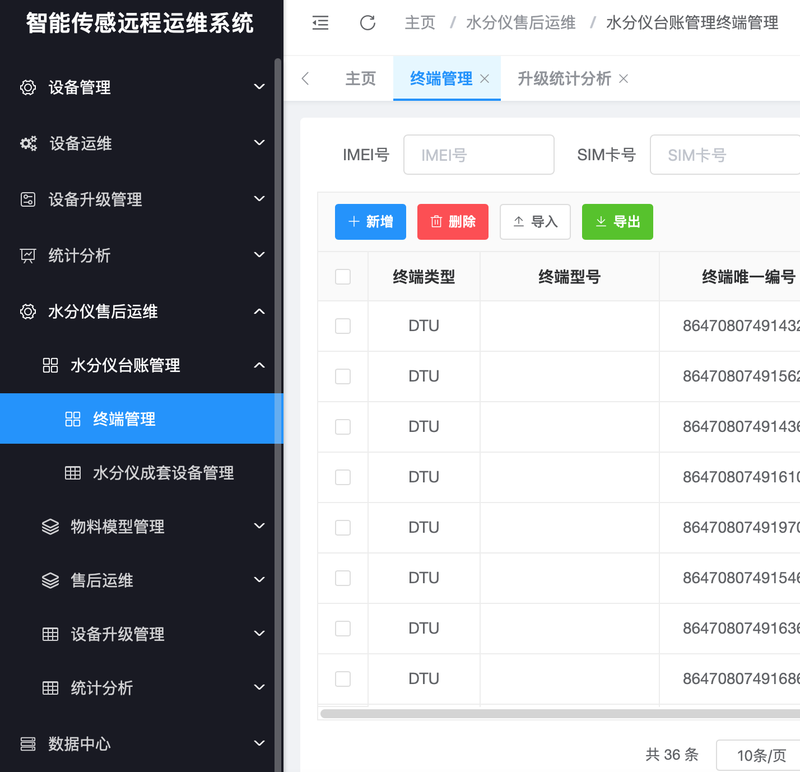Switch to the 升级统计分析 tab
The width and height of the screenshot is (800, 772).
tap(564, 79)
